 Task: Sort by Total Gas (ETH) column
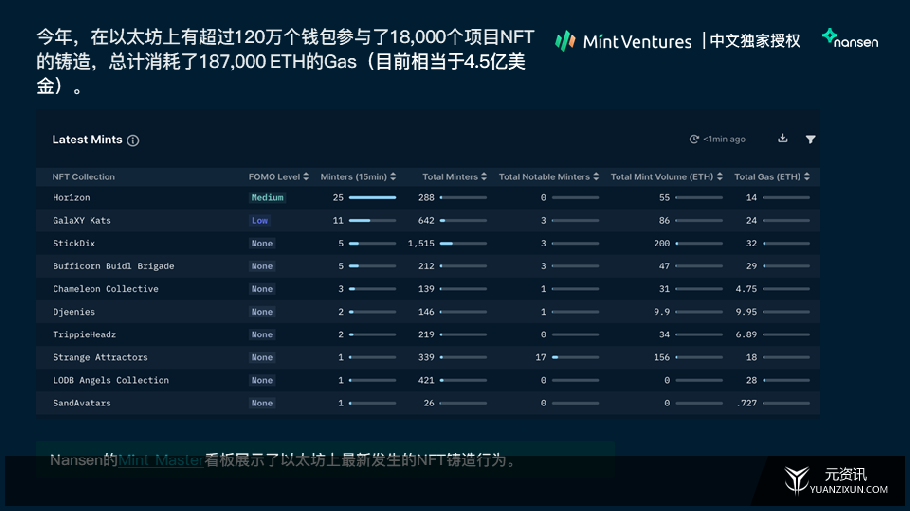772,177
